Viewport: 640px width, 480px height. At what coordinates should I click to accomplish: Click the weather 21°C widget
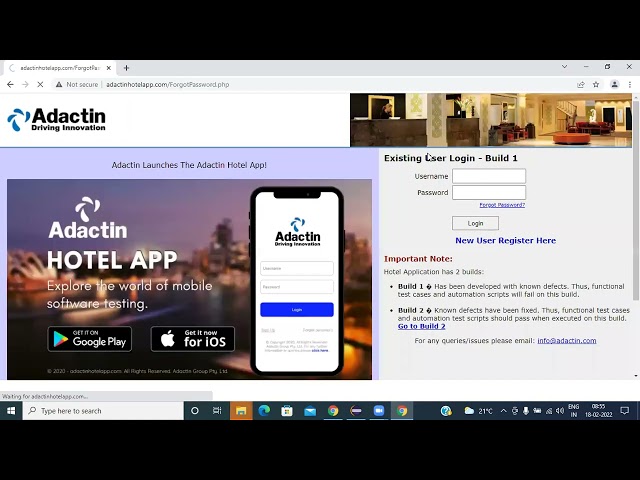[478, 411]
